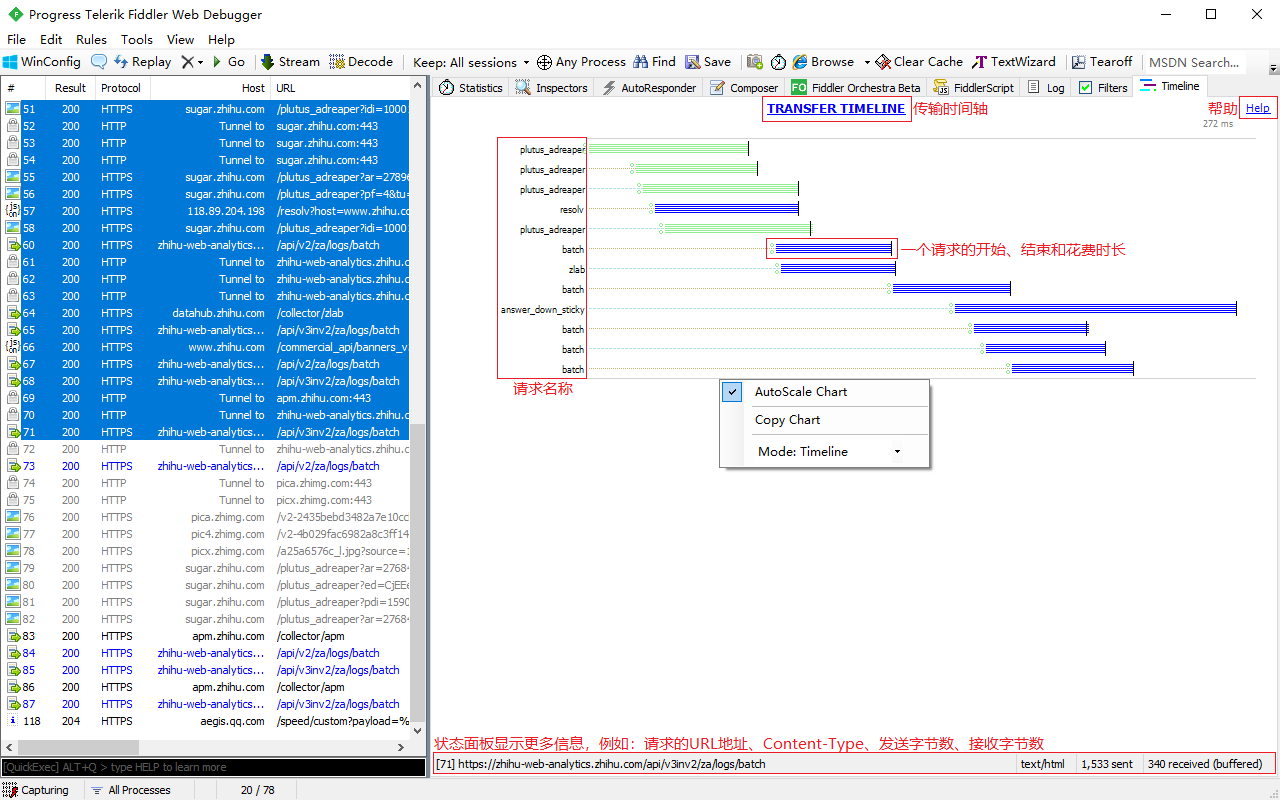Toggle Stream mode in toolbar
The width and height of the screenshot is (1280, 800).
point(290,62)
